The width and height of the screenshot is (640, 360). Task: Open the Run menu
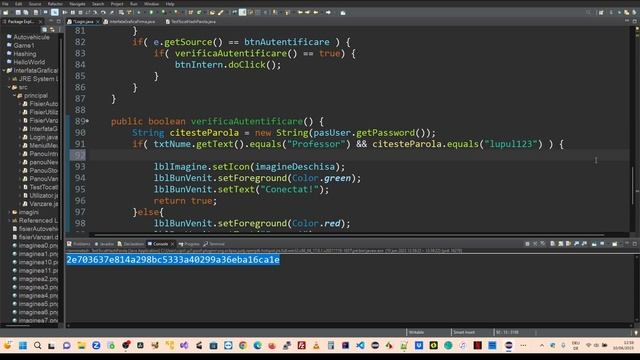pos(133,4)
